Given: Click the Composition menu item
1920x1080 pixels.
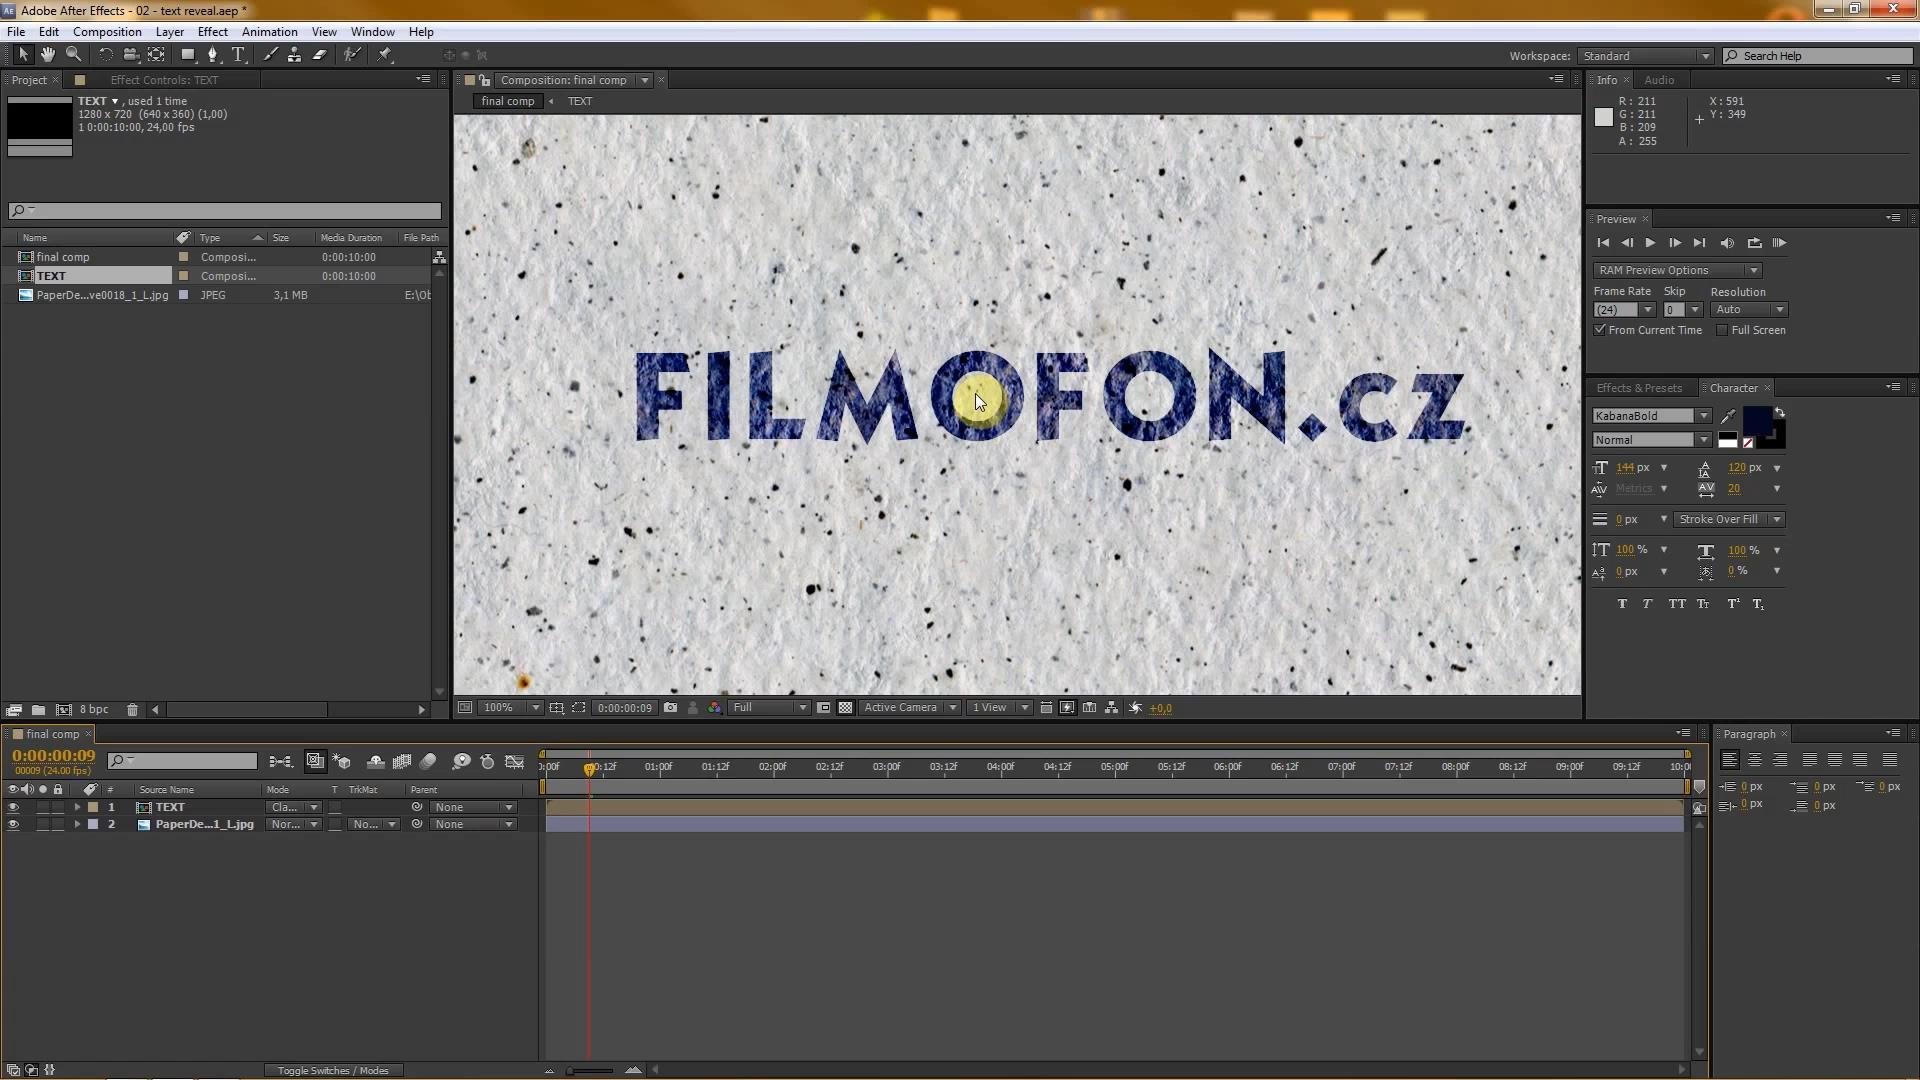Looking at the screenshot, I should pos(107,32).
